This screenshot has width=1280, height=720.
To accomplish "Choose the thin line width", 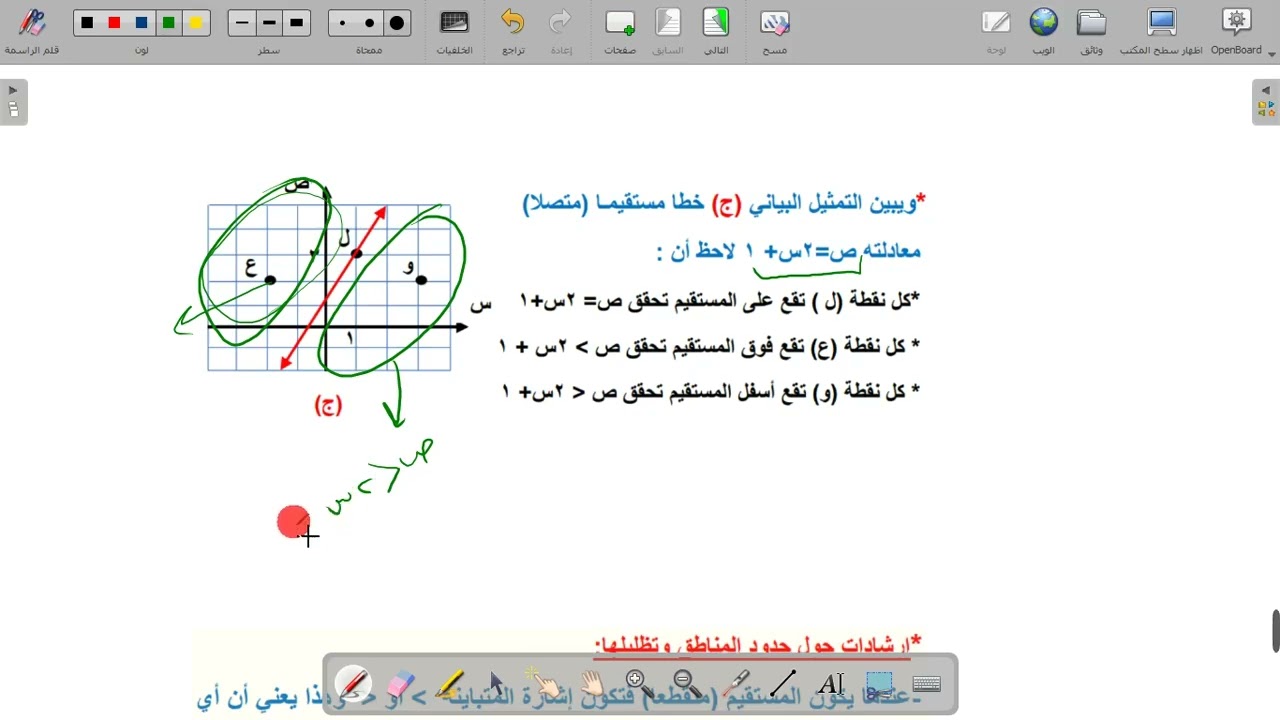I will coord(243,23).
